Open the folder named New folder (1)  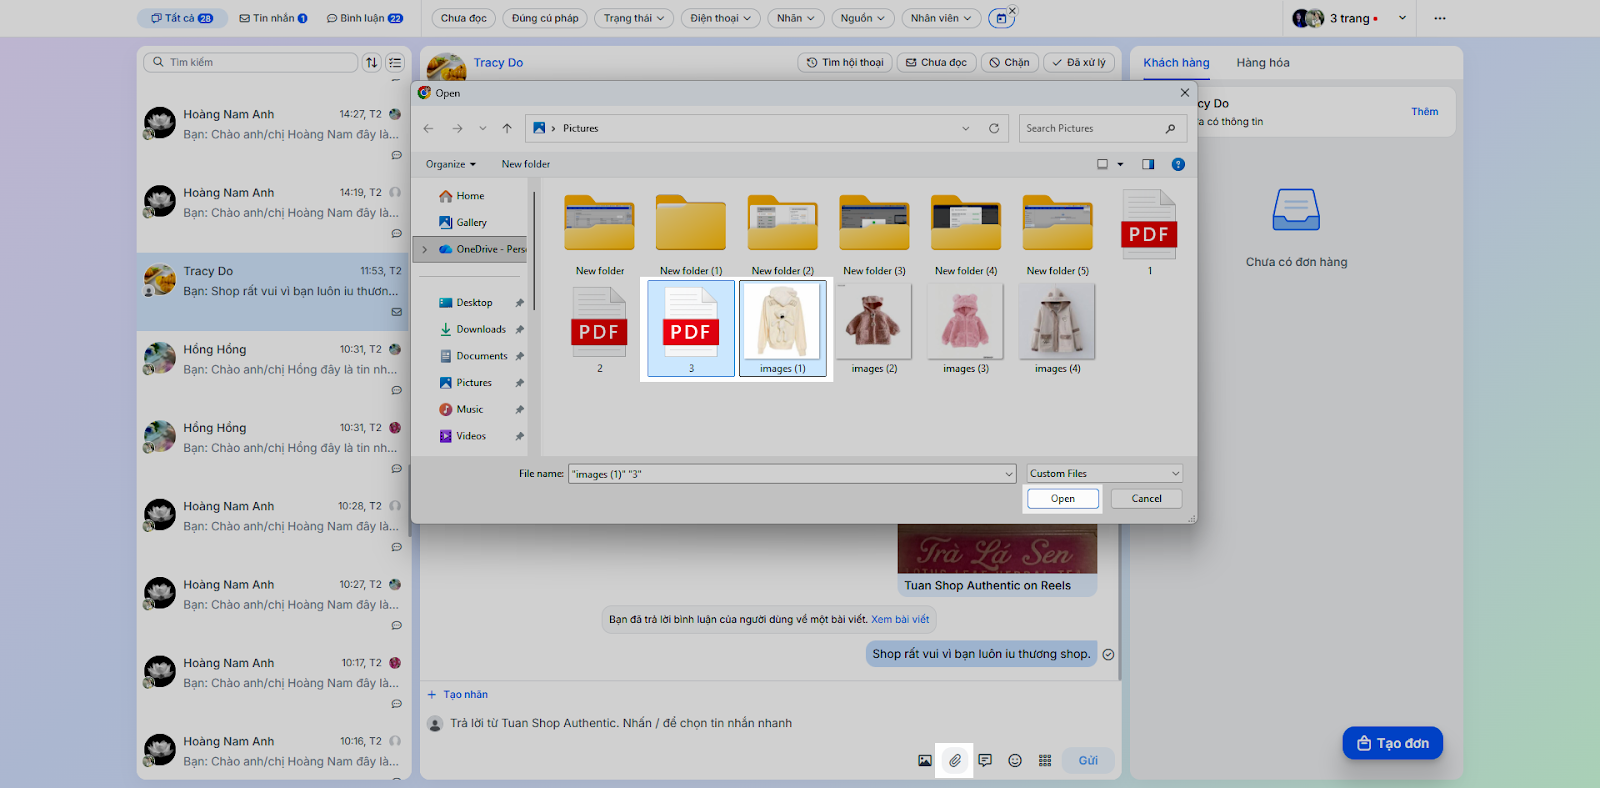pyautogui.click(x=691, y=233)
